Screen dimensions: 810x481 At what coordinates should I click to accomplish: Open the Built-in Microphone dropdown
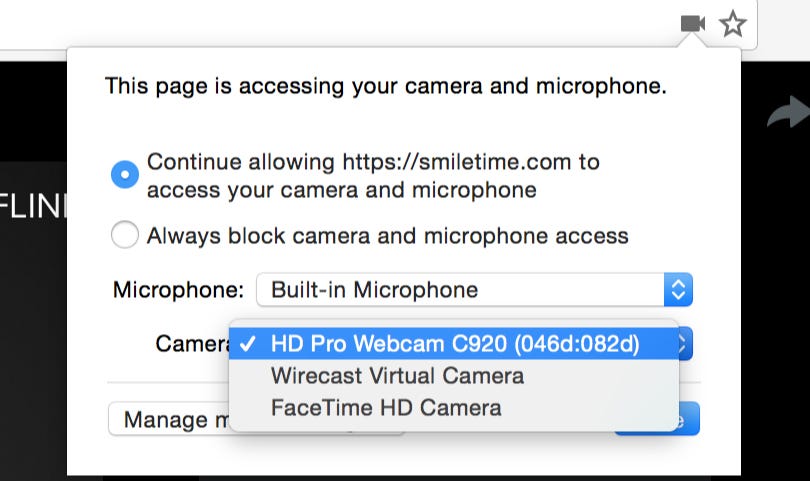click(460, 290)
